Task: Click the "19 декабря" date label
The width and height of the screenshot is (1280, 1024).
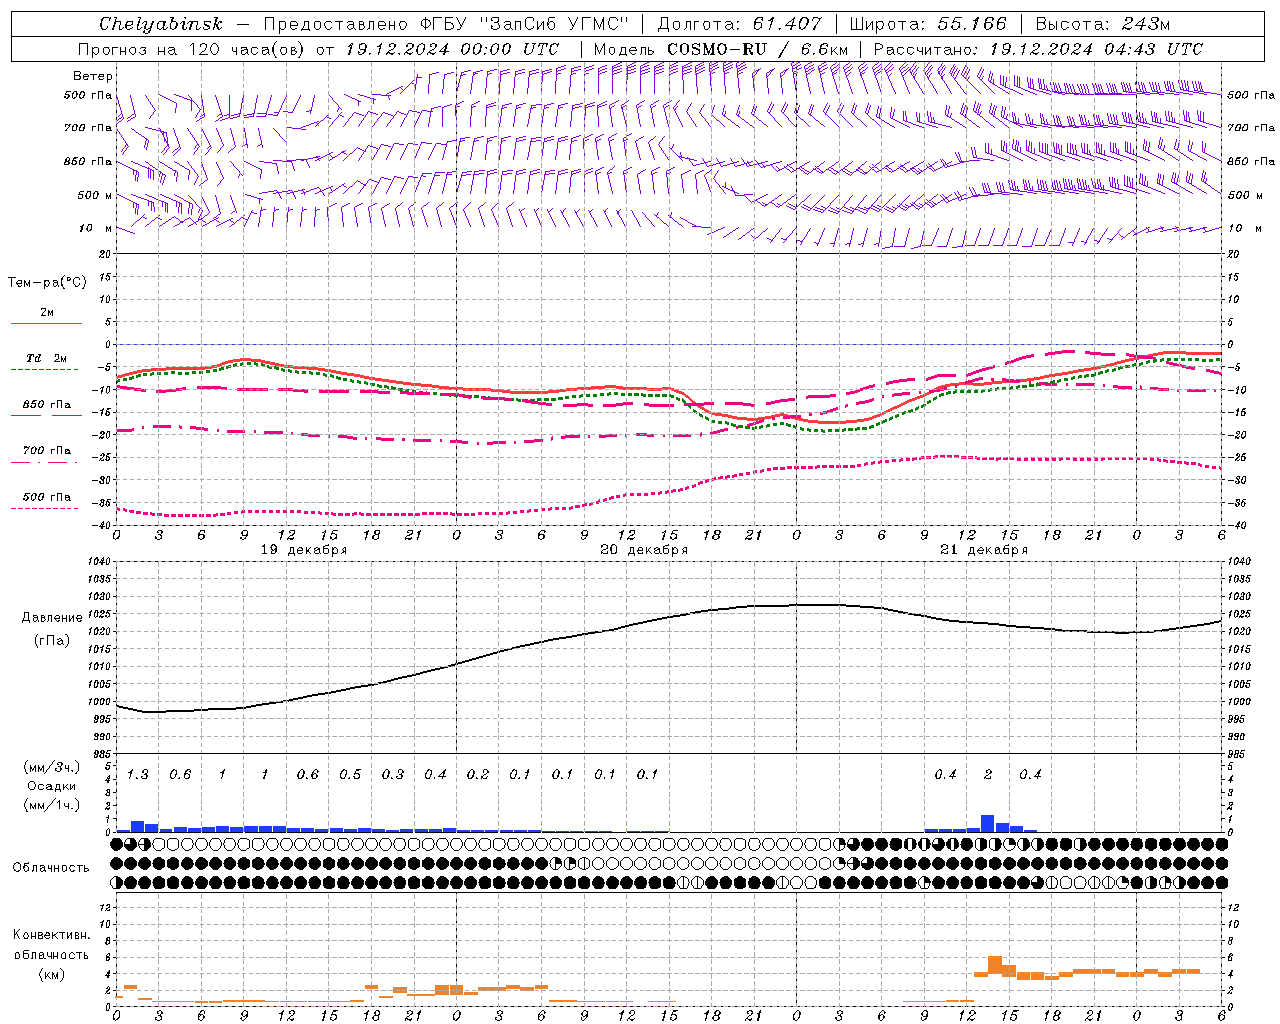Action: coord(304,550)
